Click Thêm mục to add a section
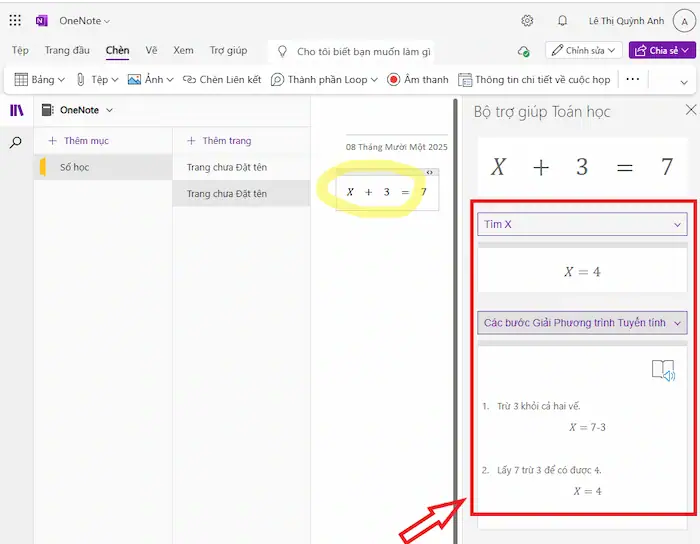The height and width of the screenshot is (544, 700). [80, 141]
